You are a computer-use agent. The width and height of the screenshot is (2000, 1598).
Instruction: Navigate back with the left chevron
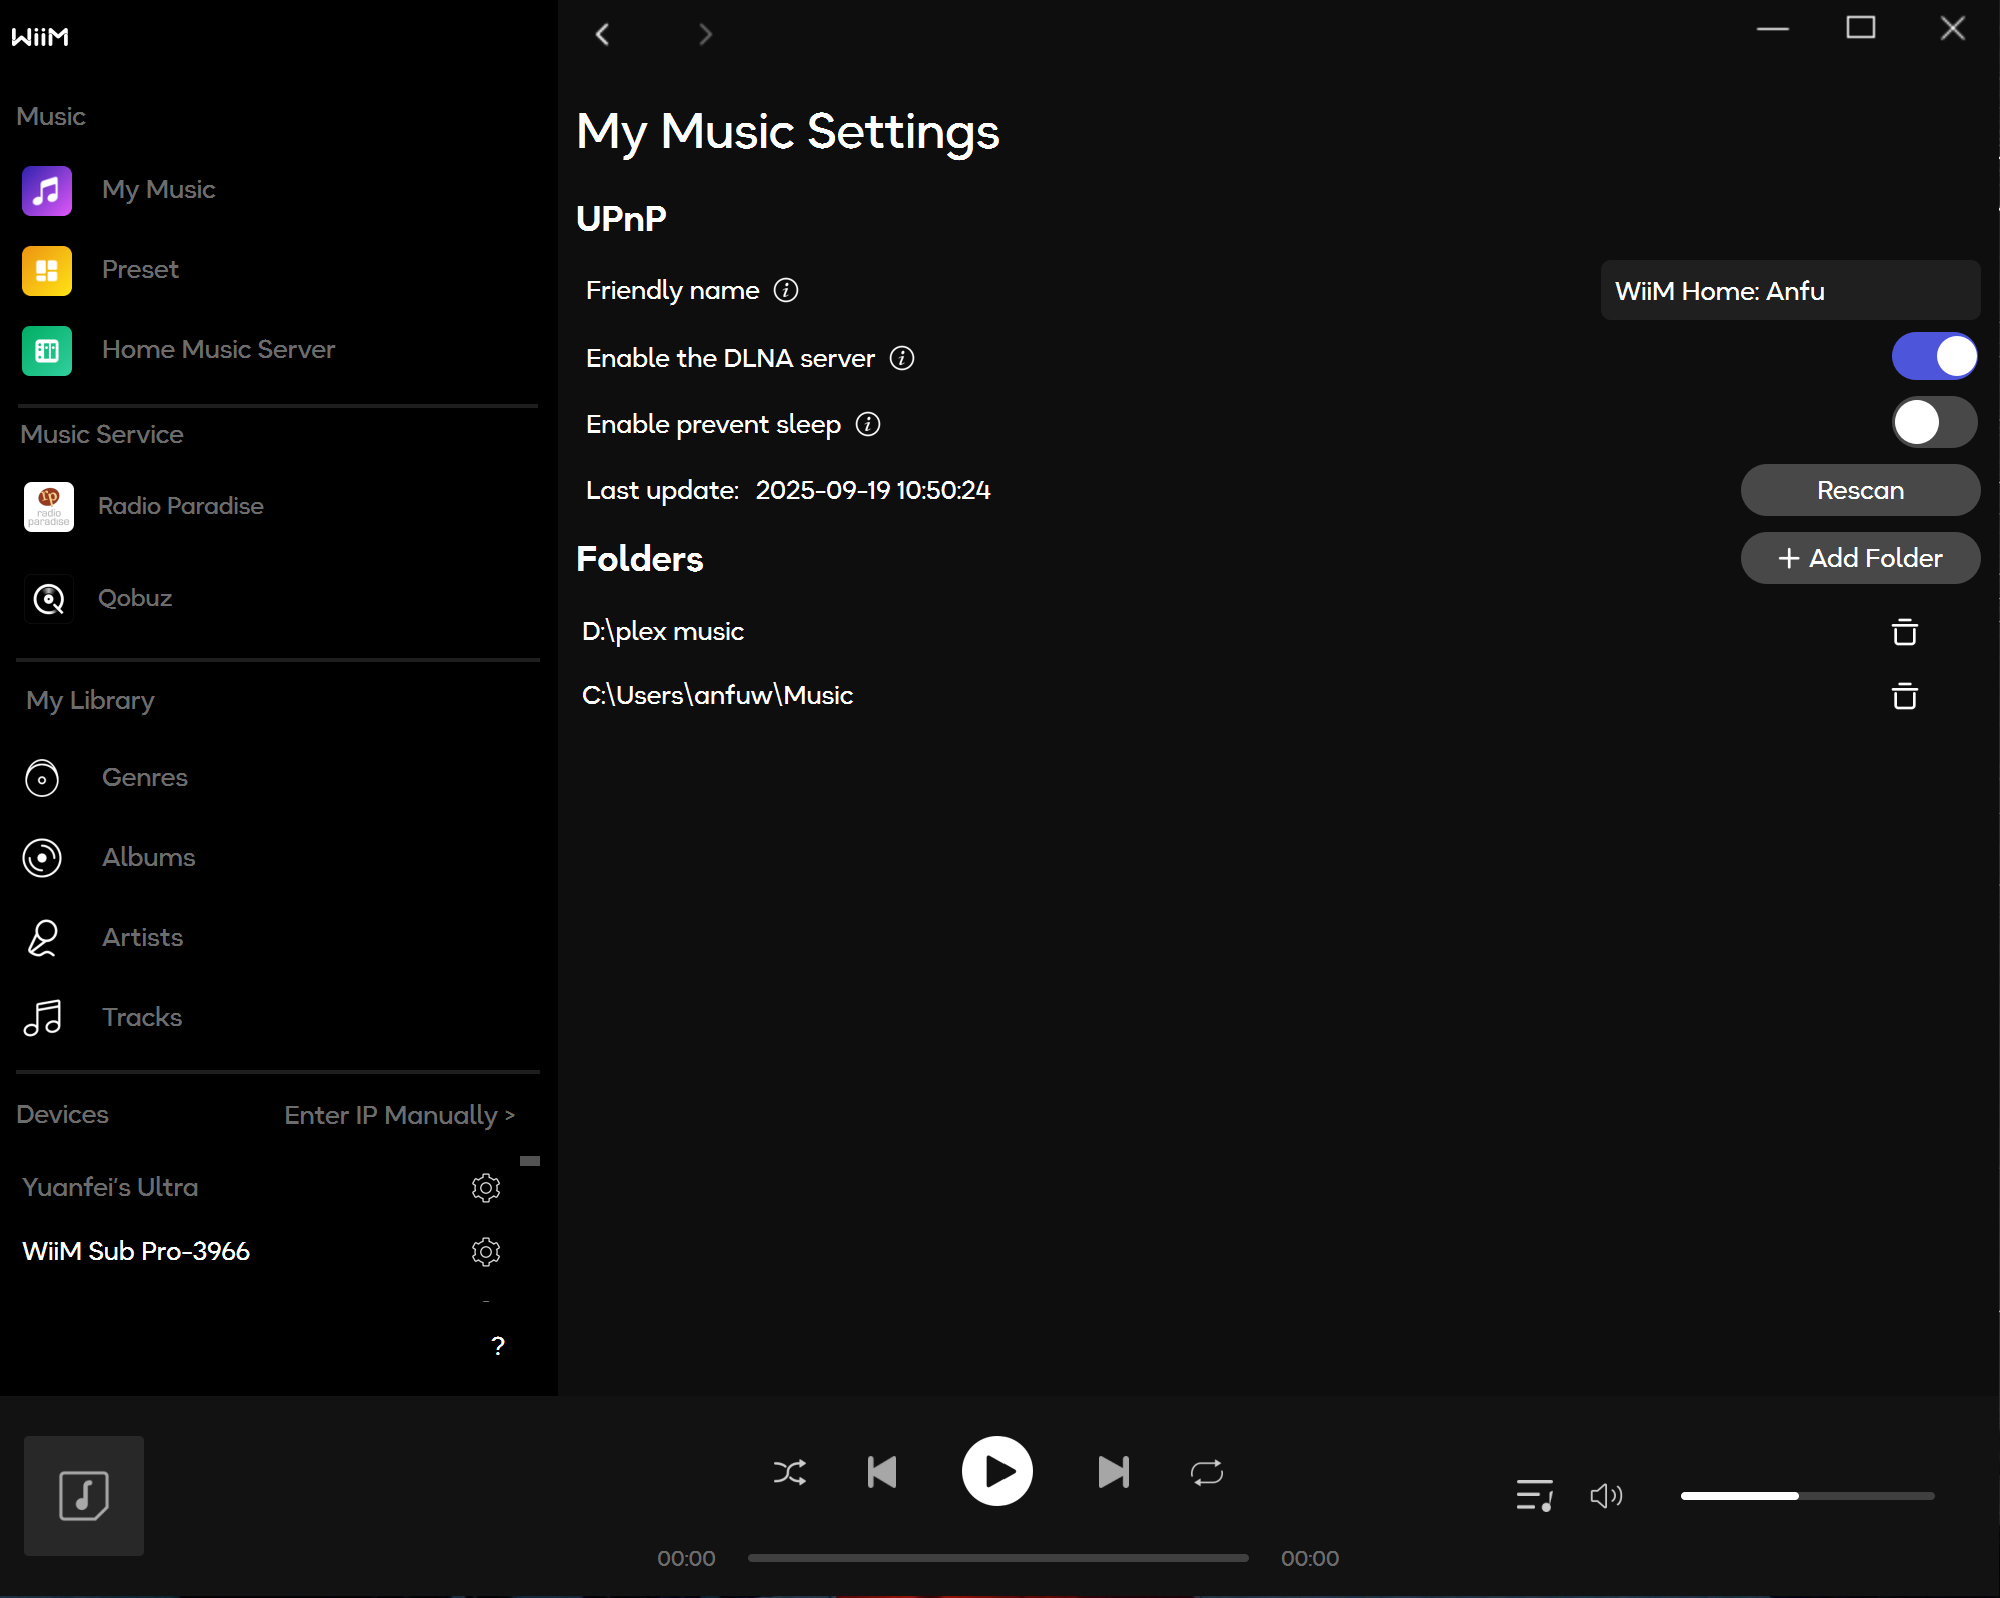click(602, 34)
